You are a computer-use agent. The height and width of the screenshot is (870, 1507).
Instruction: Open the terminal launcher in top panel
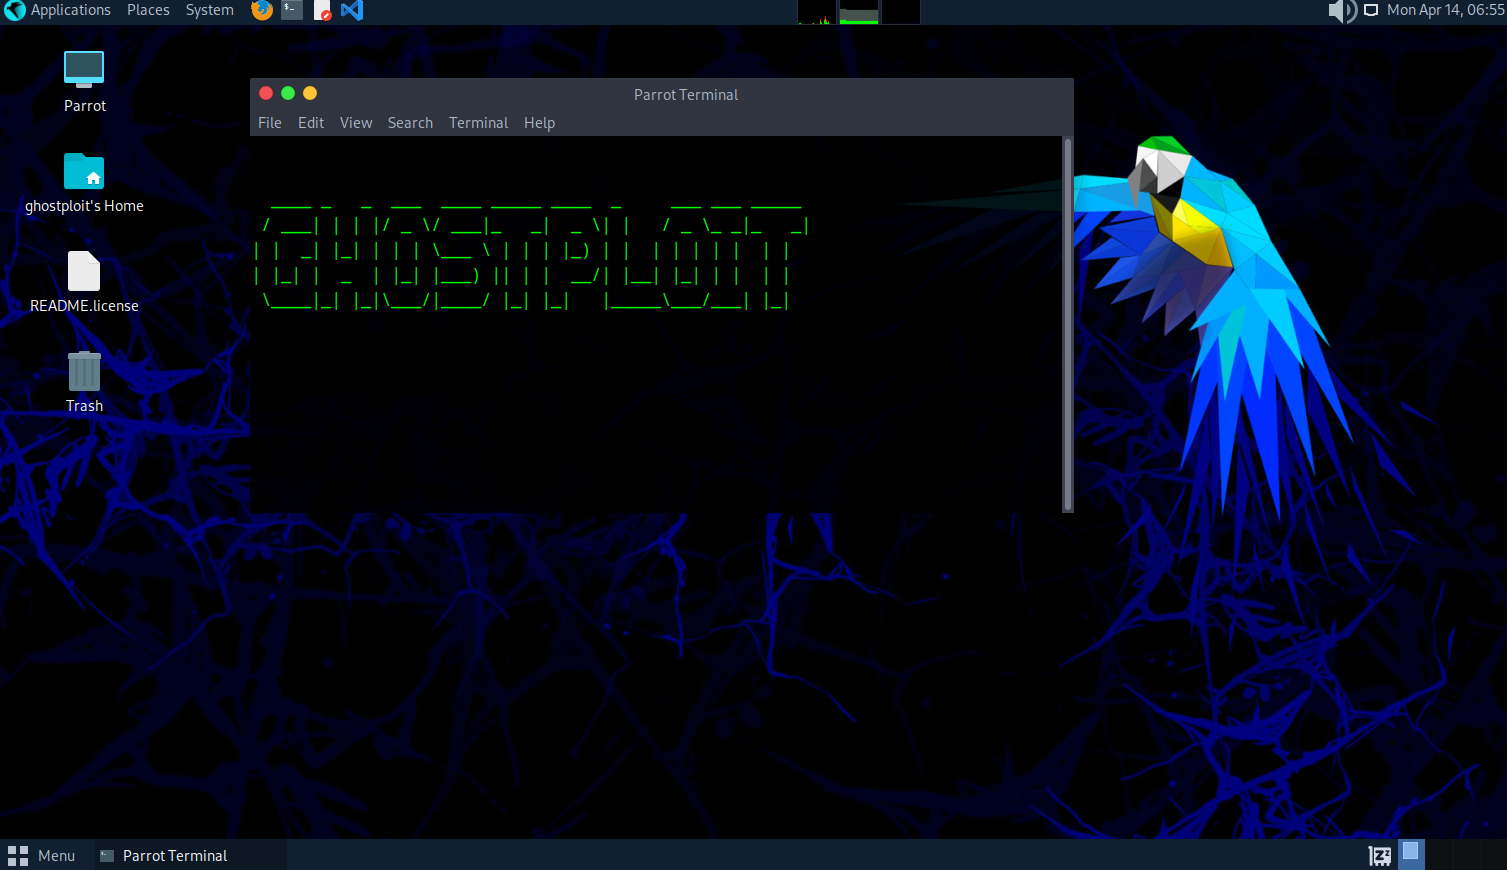[291, 10]
